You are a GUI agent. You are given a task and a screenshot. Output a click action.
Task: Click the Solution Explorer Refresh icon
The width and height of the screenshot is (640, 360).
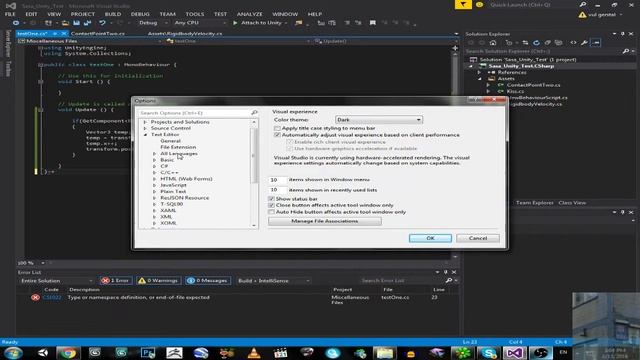[x=536, y=42]
